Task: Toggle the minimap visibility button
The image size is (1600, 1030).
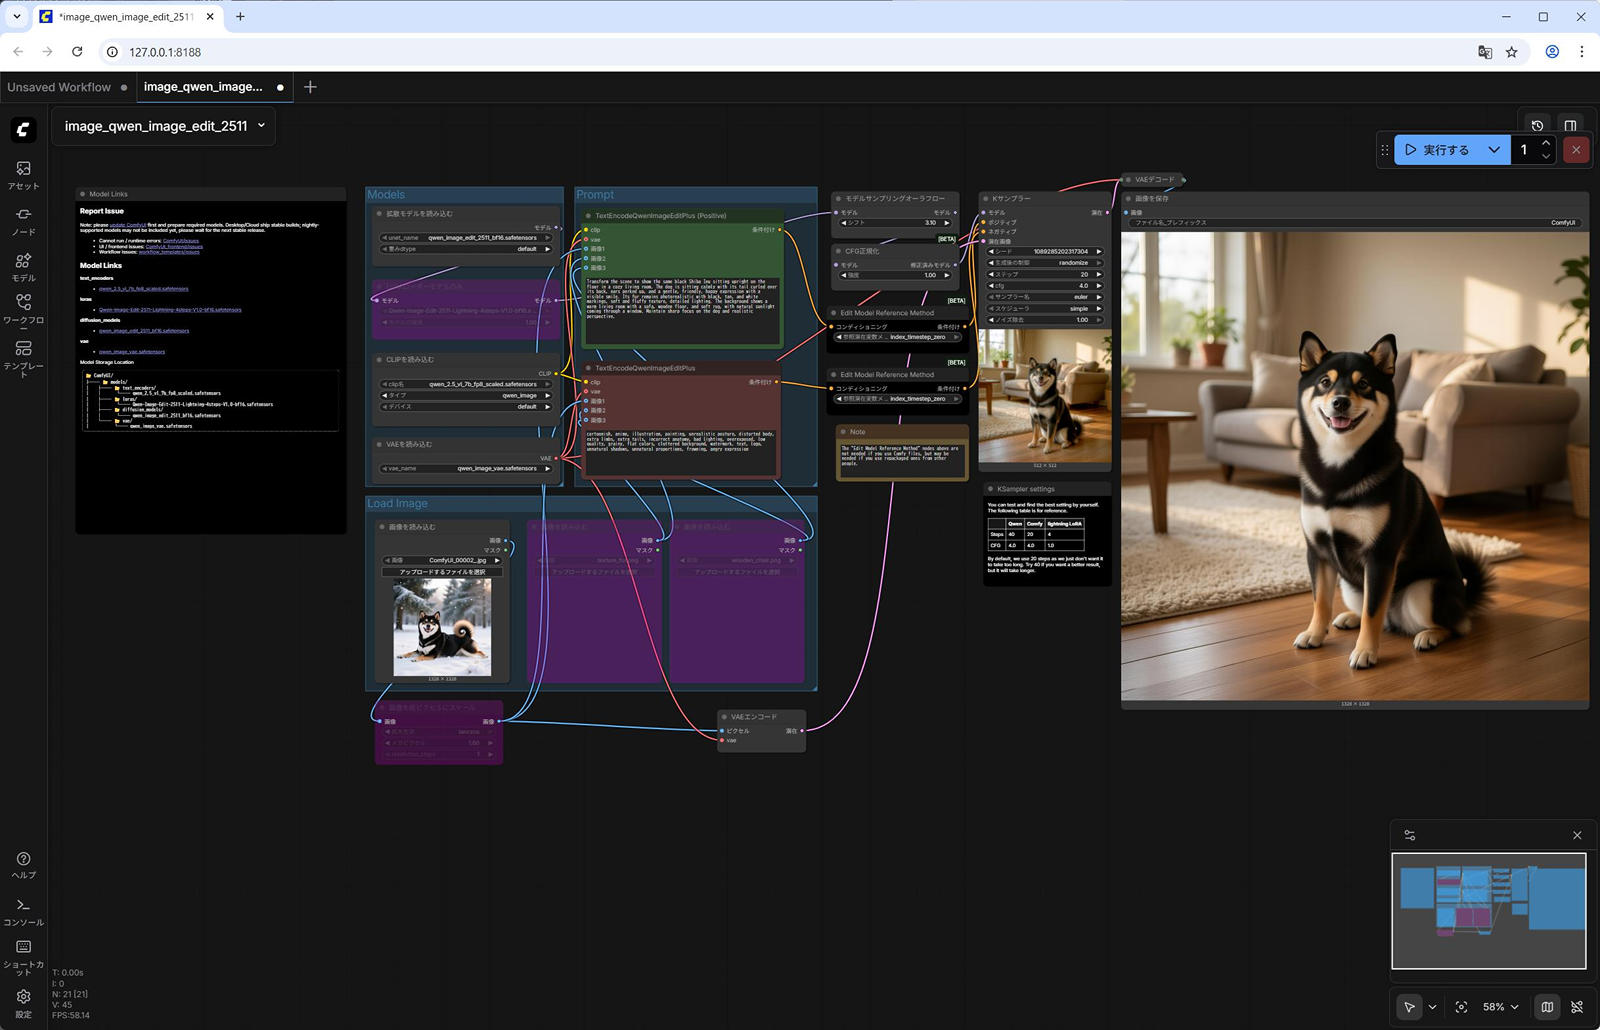Action: 1547,1007
